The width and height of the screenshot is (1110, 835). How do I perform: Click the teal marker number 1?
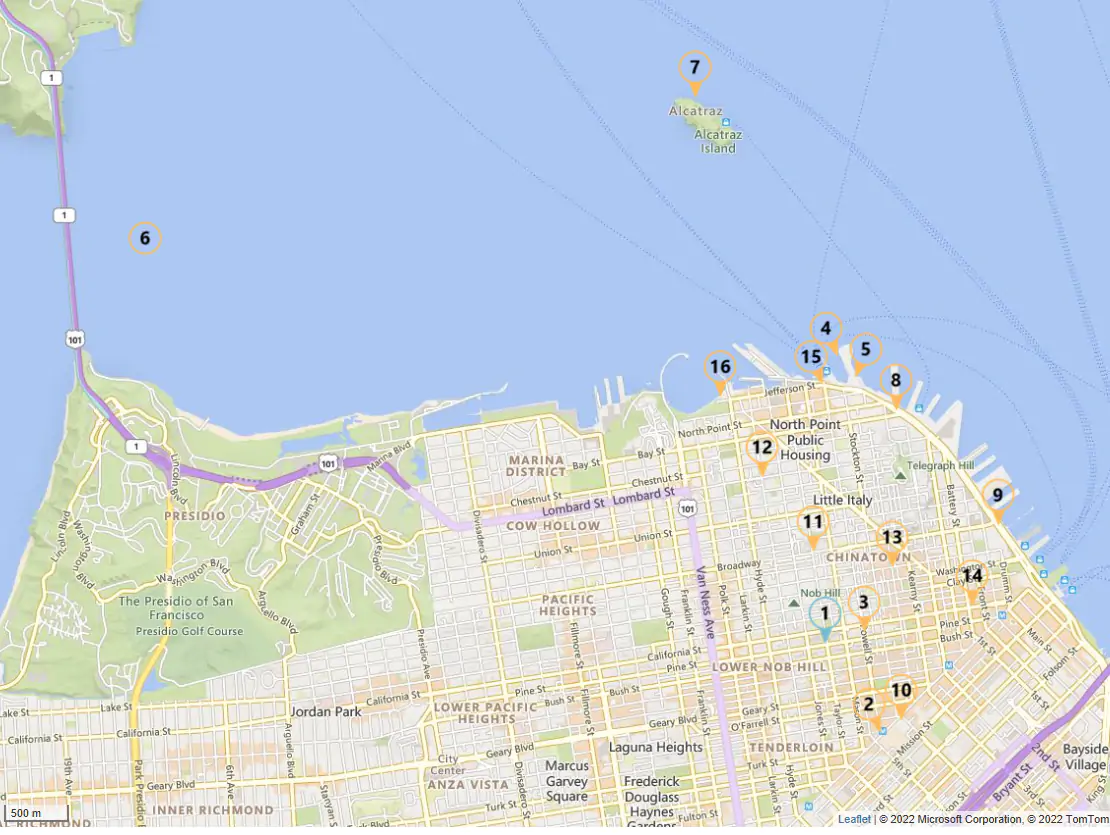click(825, 615)
